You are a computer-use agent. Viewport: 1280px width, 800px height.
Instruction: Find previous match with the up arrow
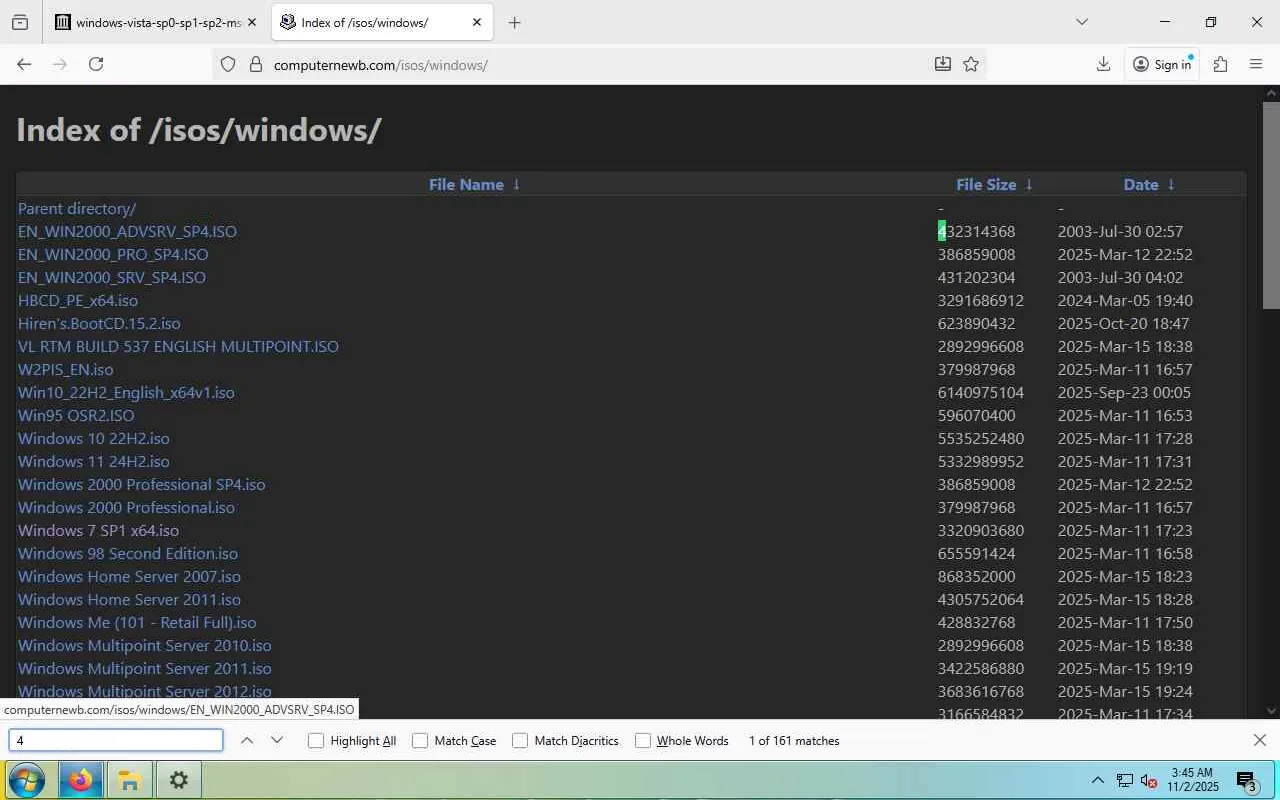pyautogui.click(x=247, y=740)
